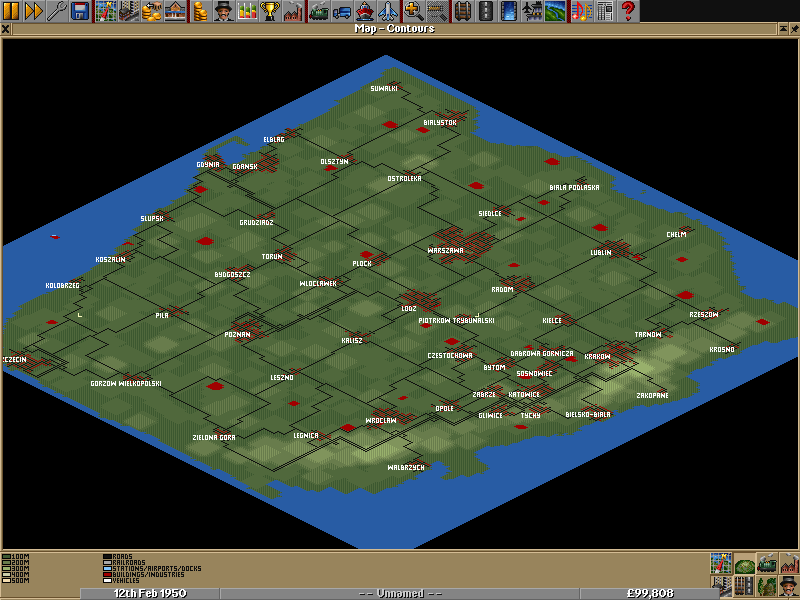Show the list of trains
Screen dimensions: 800x600
[x=318, y=11]
